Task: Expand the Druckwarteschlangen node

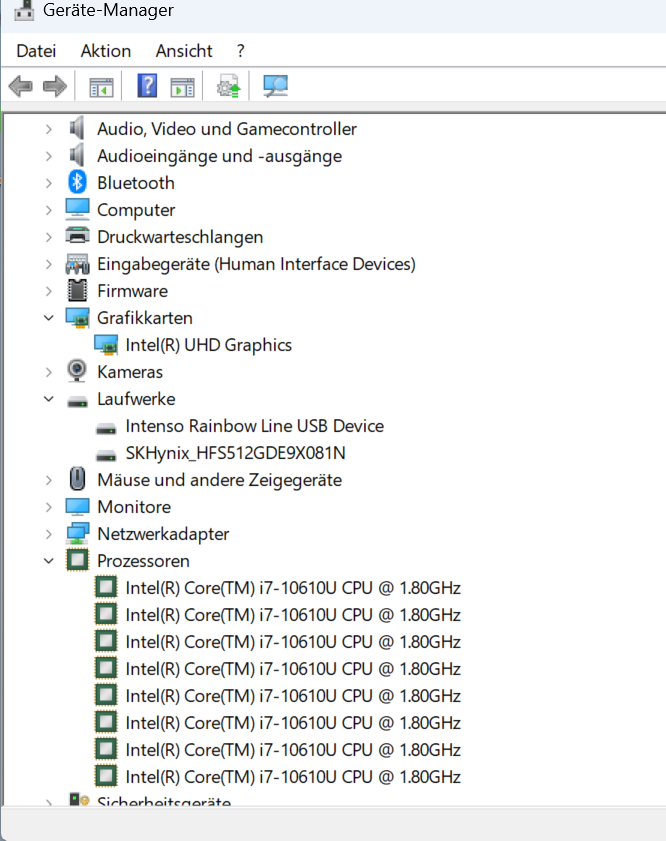Action: coord(49,237)
